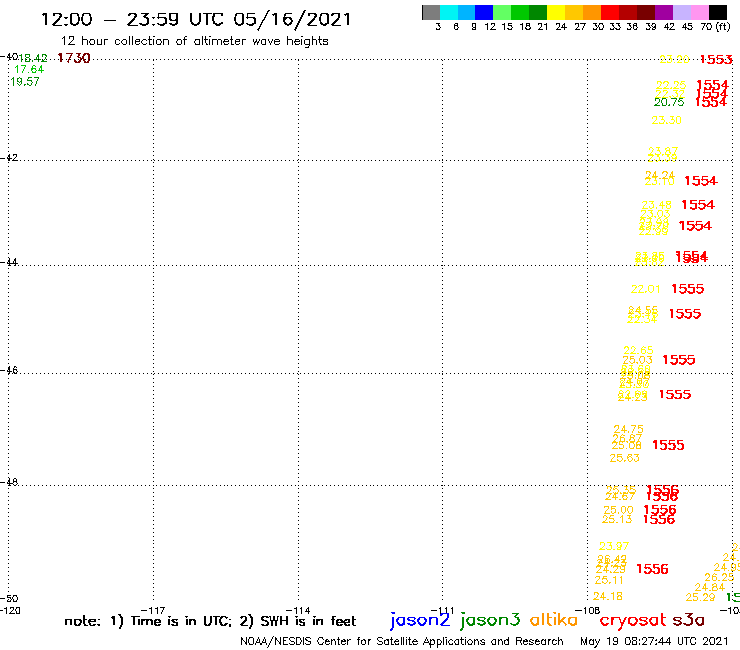The image size is (740, 650).
Task: Click the wave height '24.75'
Action: [x=628, y=429]
